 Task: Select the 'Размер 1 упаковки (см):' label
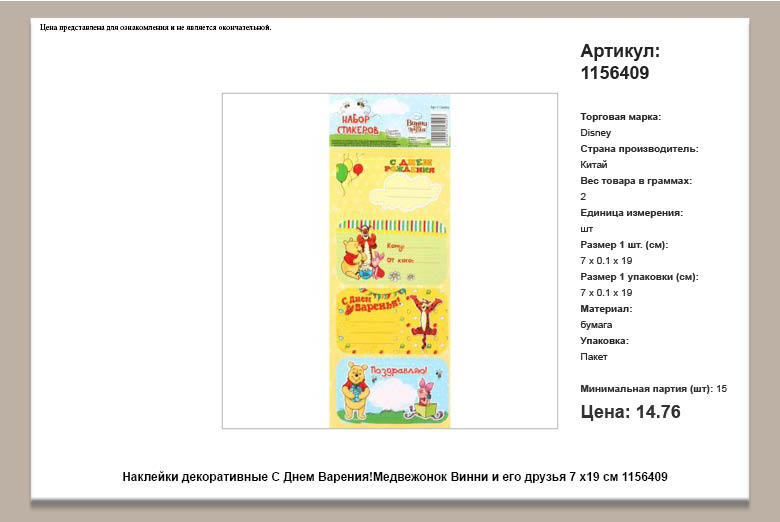639,277
